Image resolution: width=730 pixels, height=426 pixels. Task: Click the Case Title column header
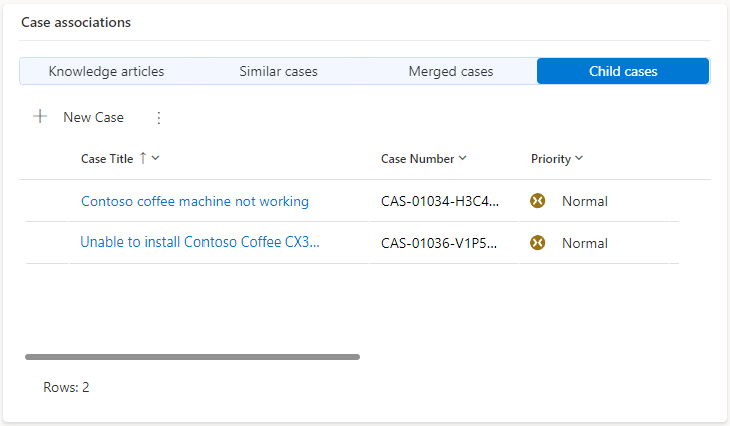(x=107, y=159)
